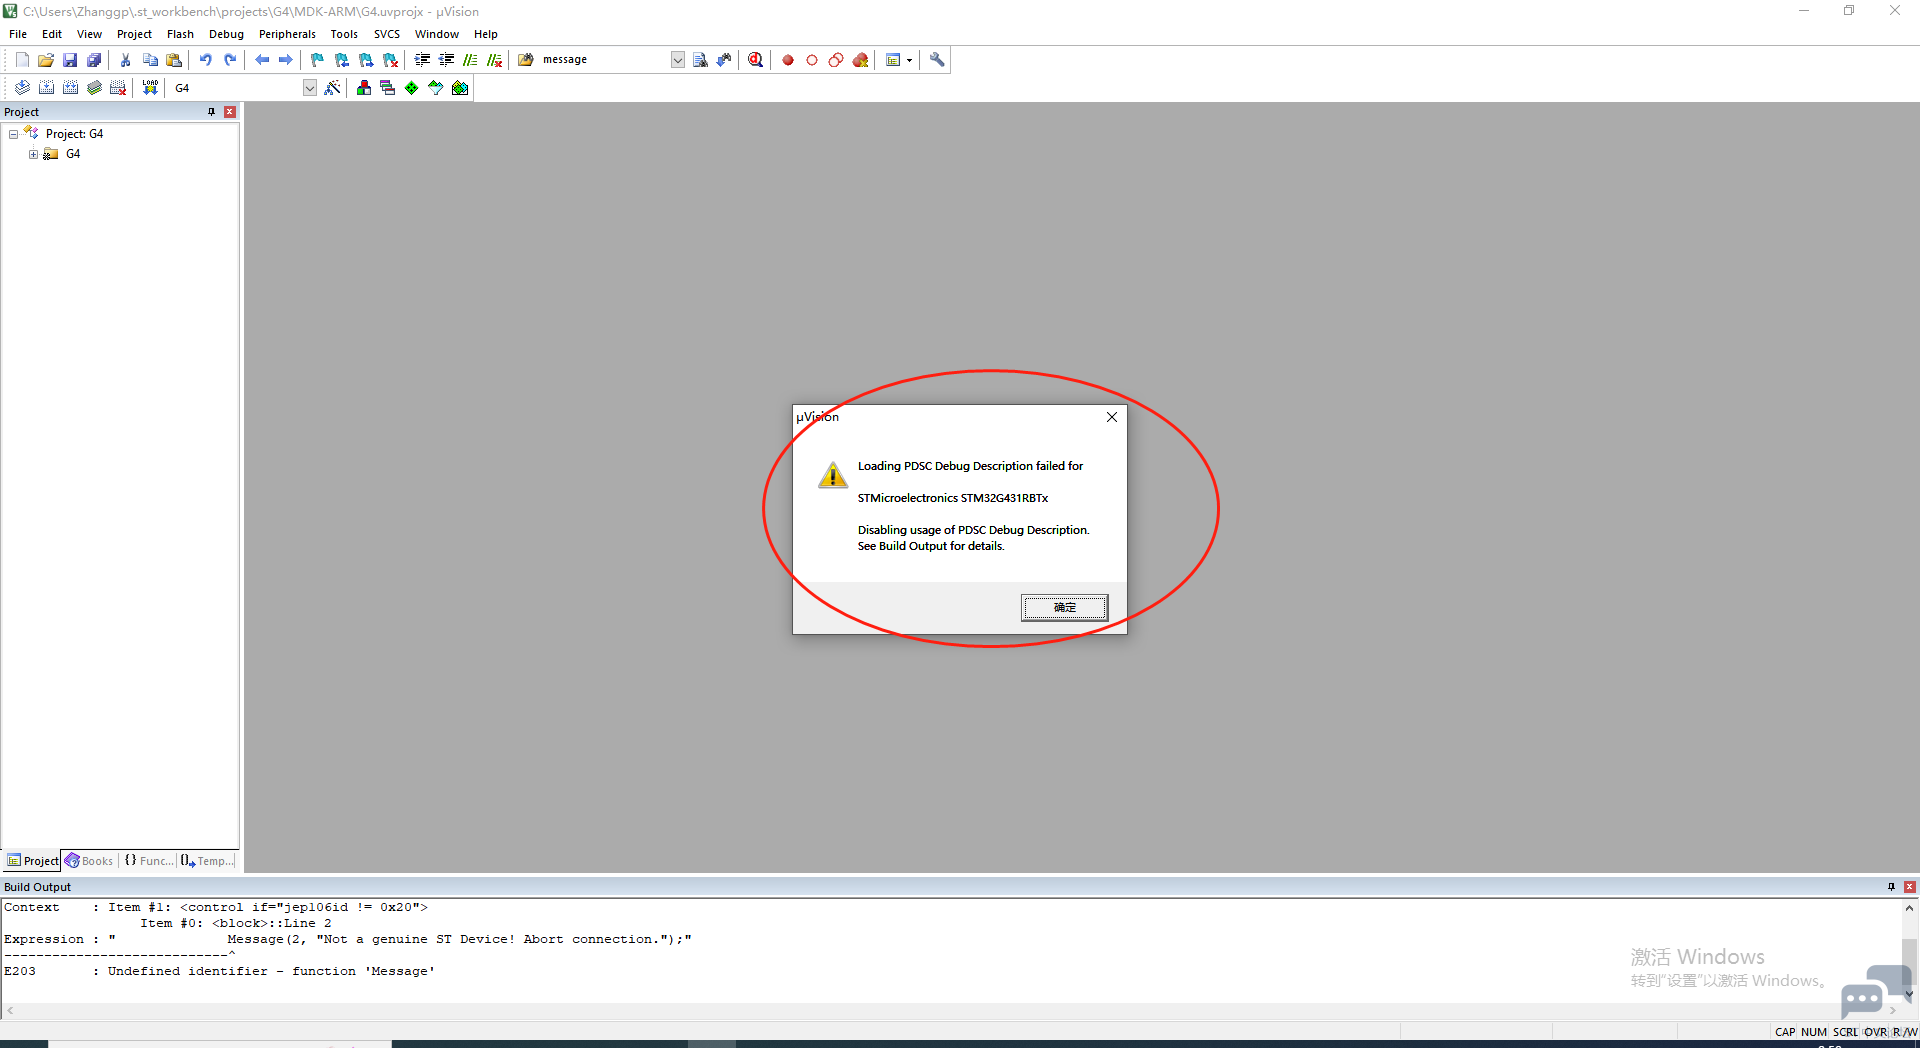Open the Window menu
The image size is (1920, 1048).
[x=437, y=34]
